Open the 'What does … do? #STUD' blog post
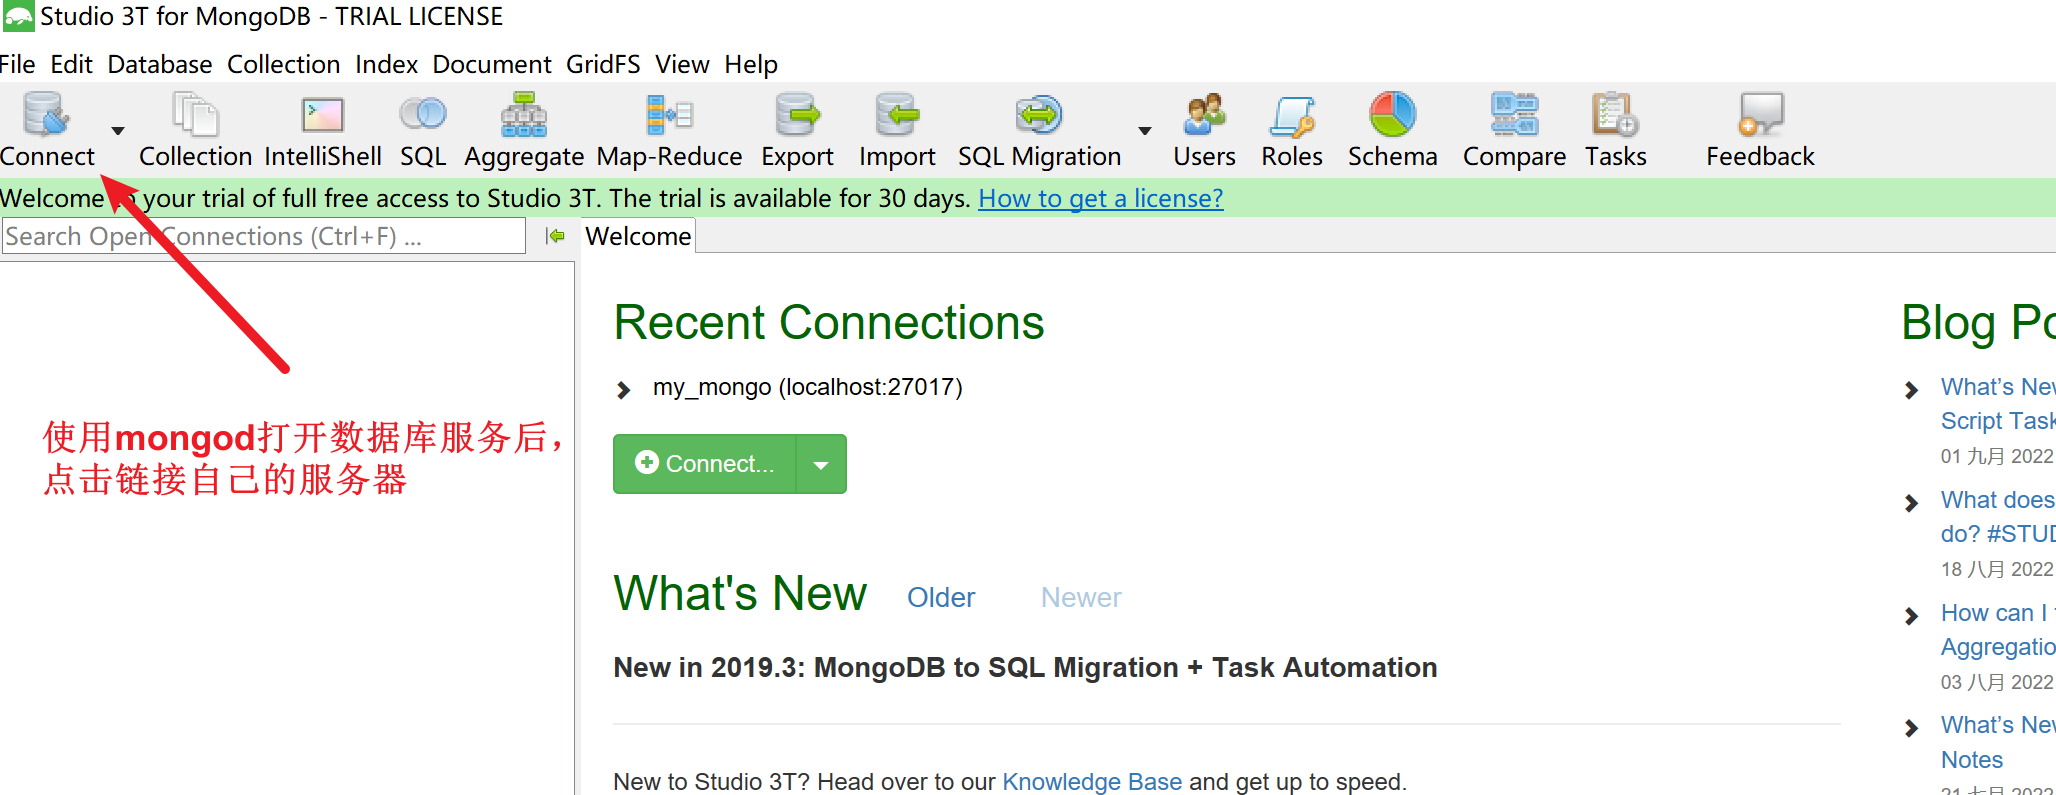 [x=1998, y=517]
